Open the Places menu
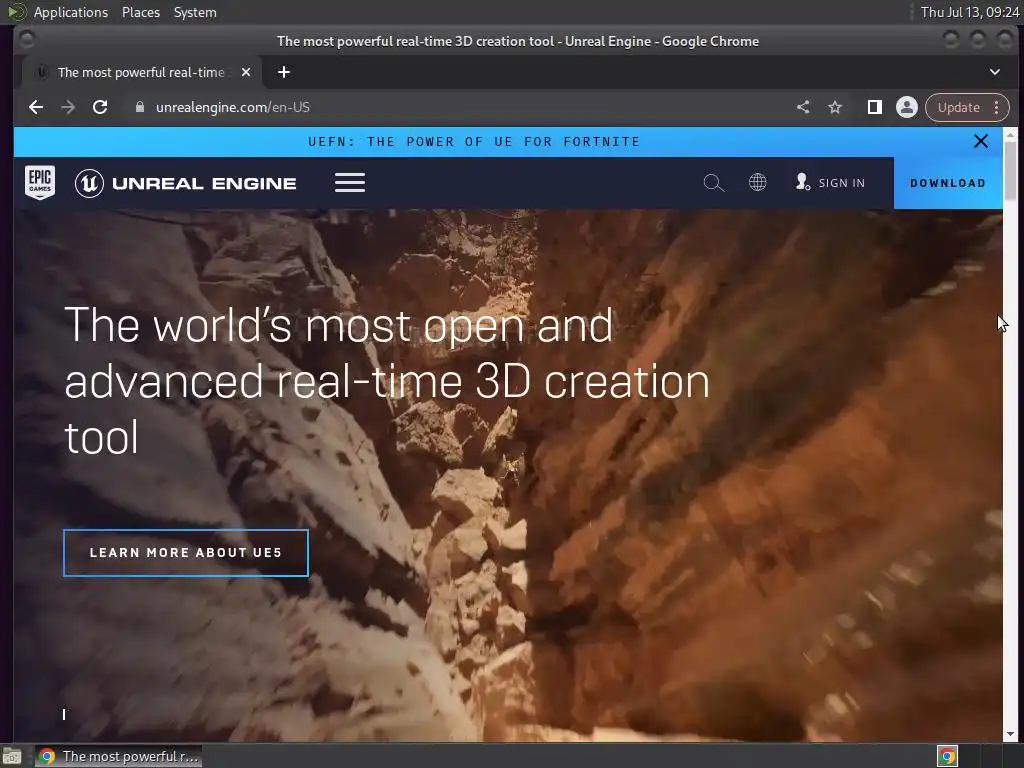 140,12
